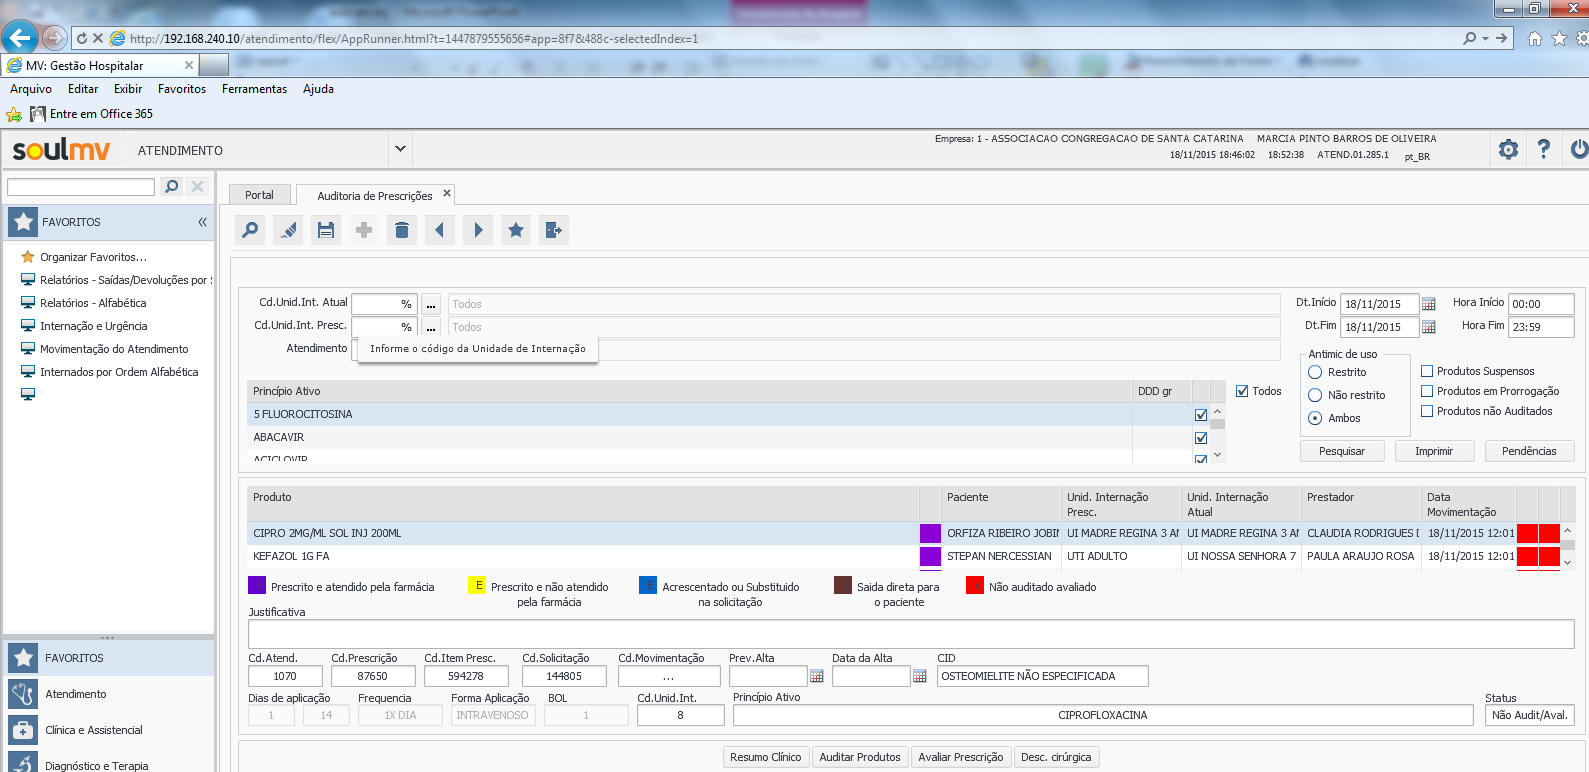
Task: Click the Resumo Clínico button
Action: coord(765,757)
